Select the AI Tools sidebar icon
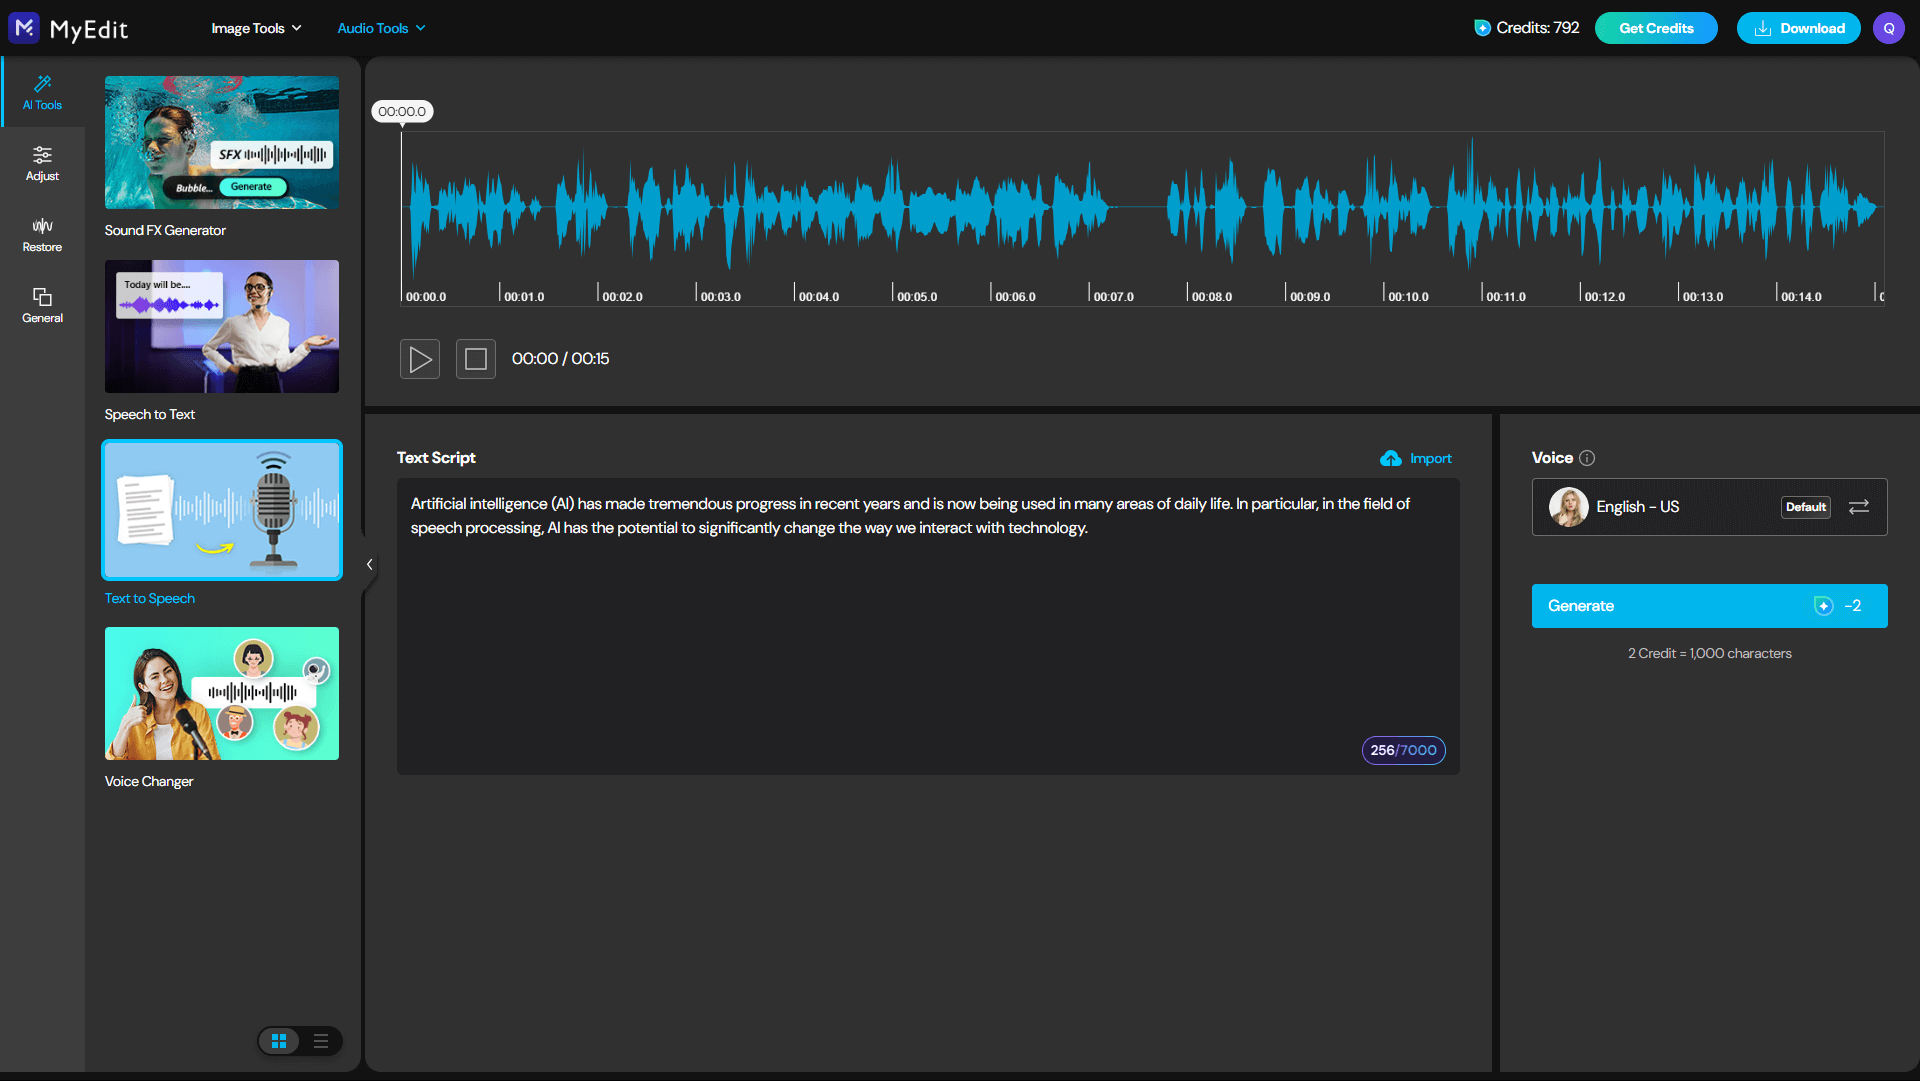Viewport: 1921px width, 1081px height. (x=42, y=92)
